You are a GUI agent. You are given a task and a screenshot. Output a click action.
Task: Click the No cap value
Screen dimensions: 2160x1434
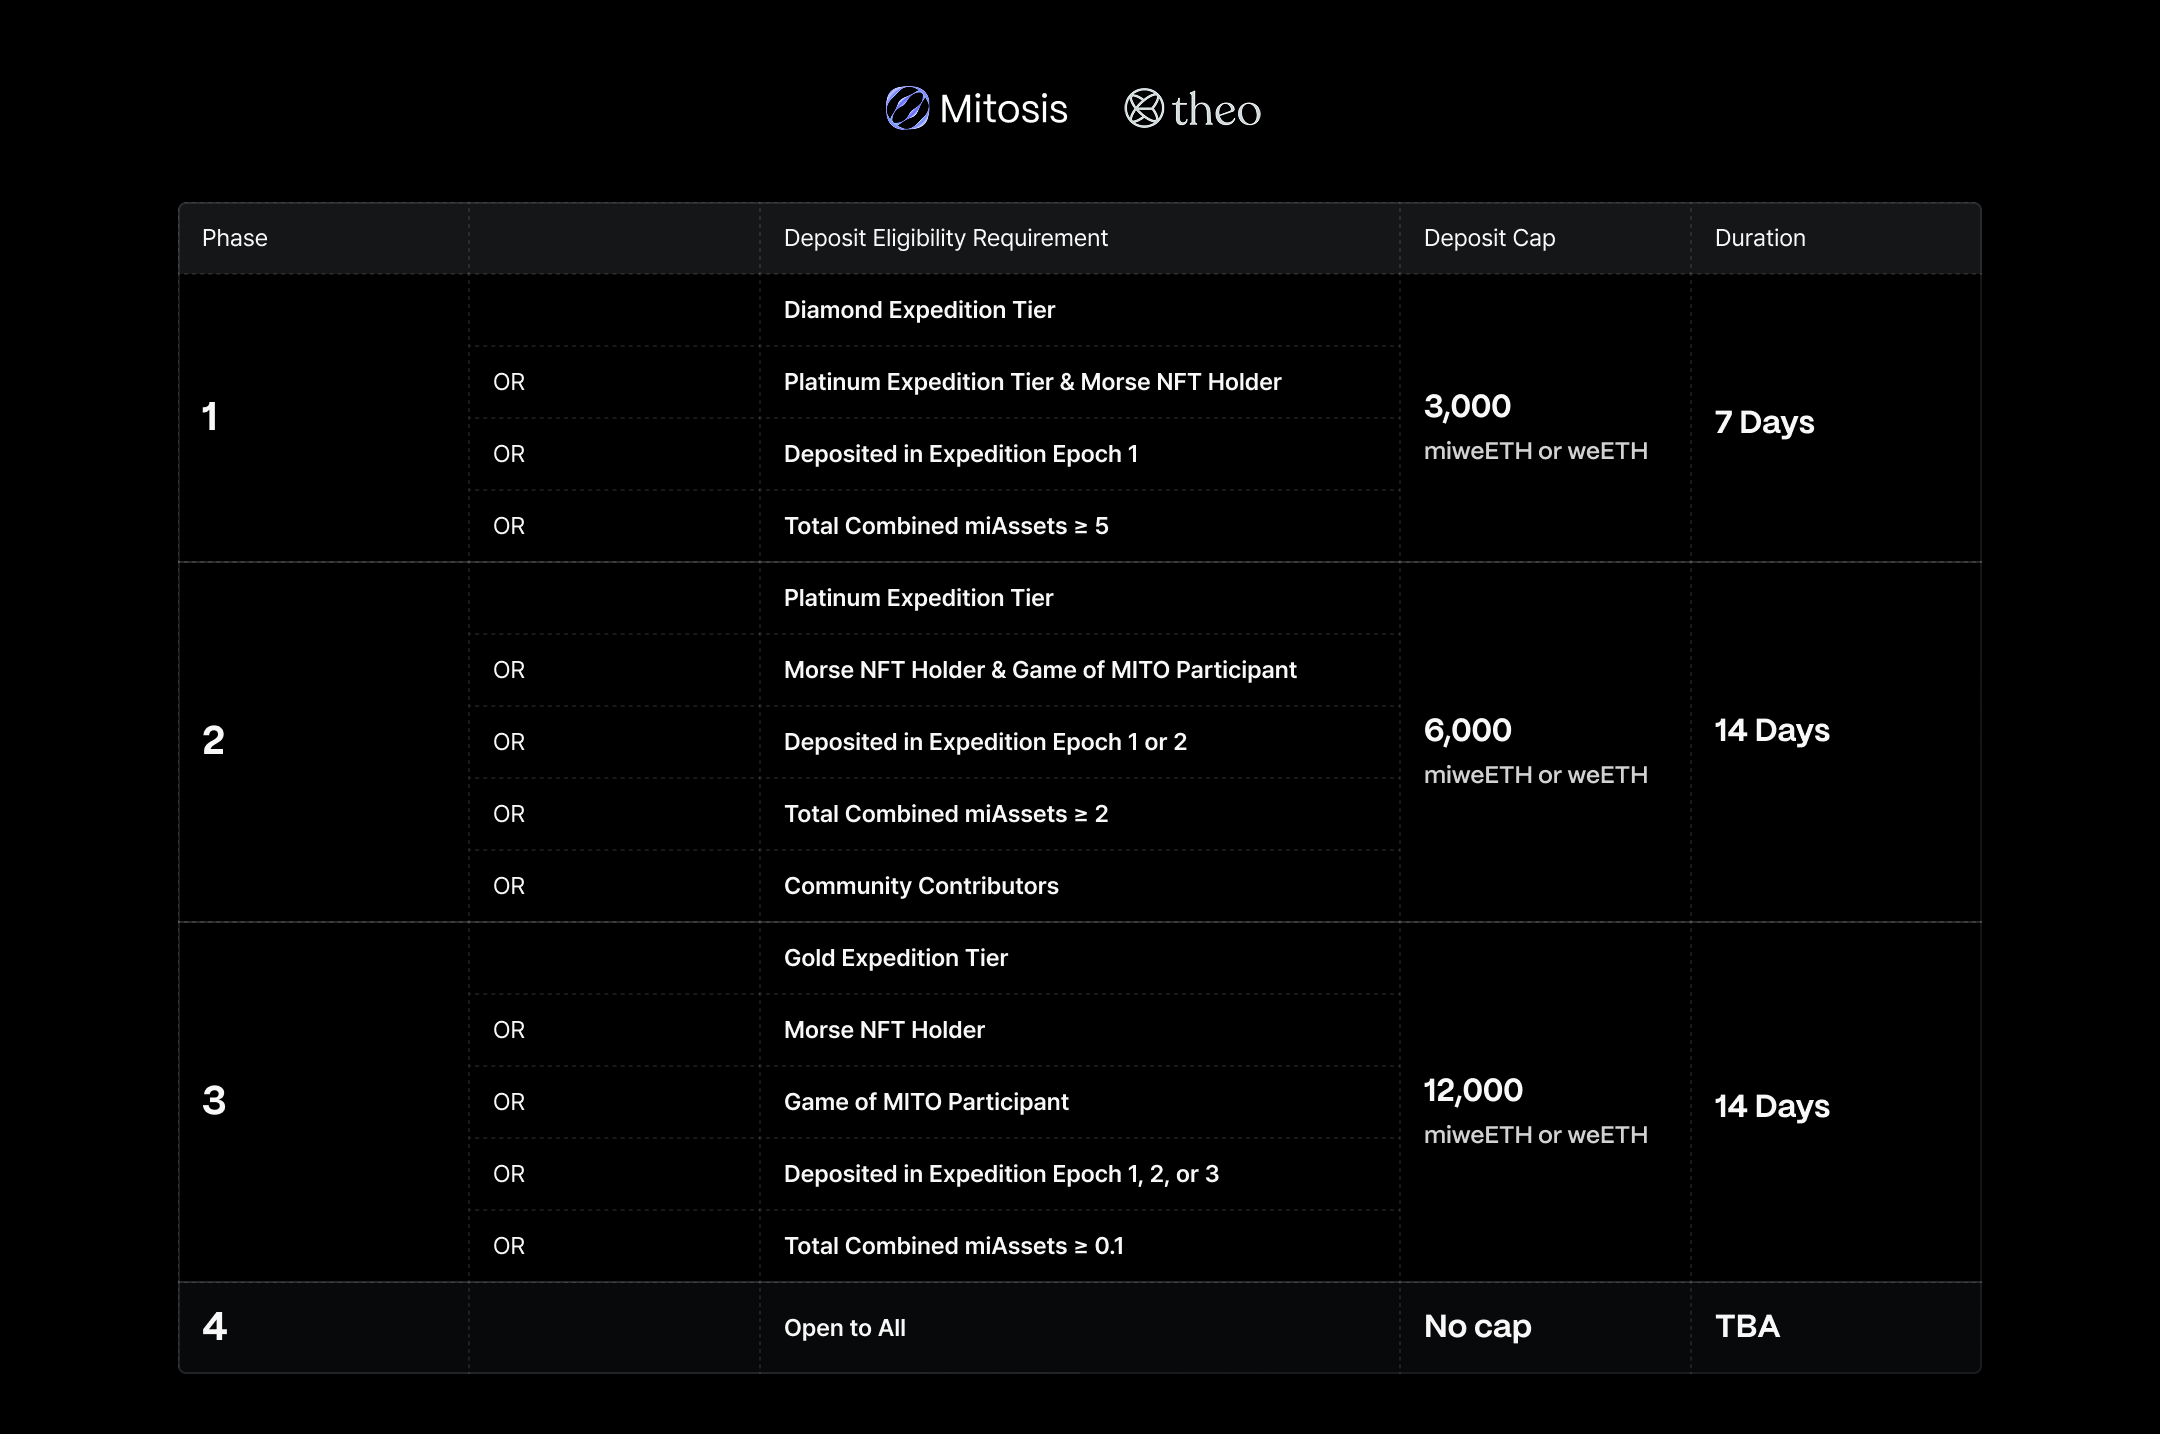(1478, 1327)
